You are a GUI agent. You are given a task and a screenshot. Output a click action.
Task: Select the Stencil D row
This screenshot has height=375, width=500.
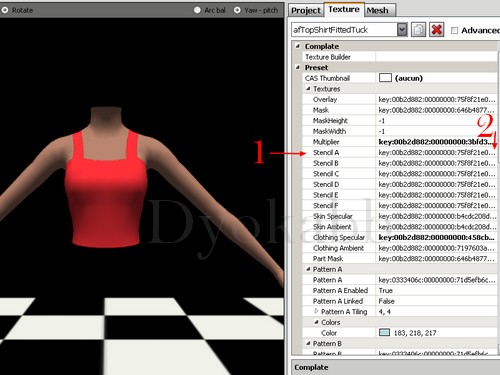(x=400, y=184)
